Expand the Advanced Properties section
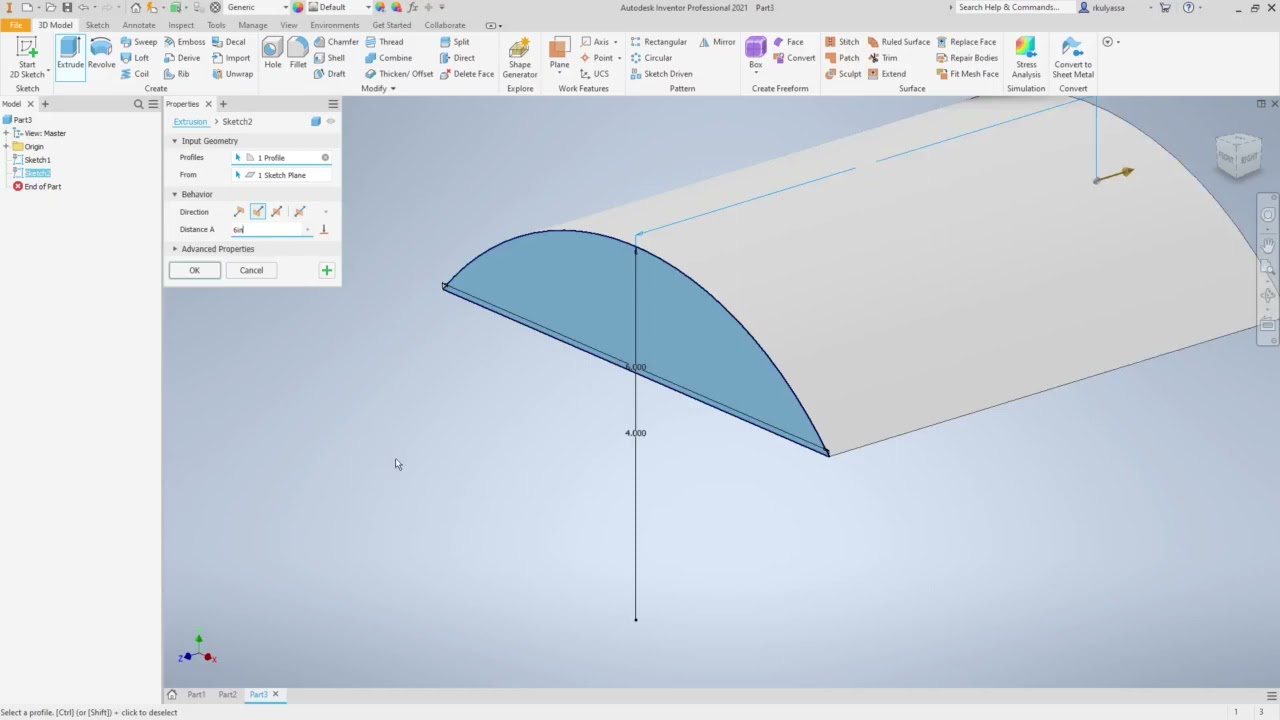The width and height of the screenshot is (1280, 720). pyautogui.click(x=175, y=249)
